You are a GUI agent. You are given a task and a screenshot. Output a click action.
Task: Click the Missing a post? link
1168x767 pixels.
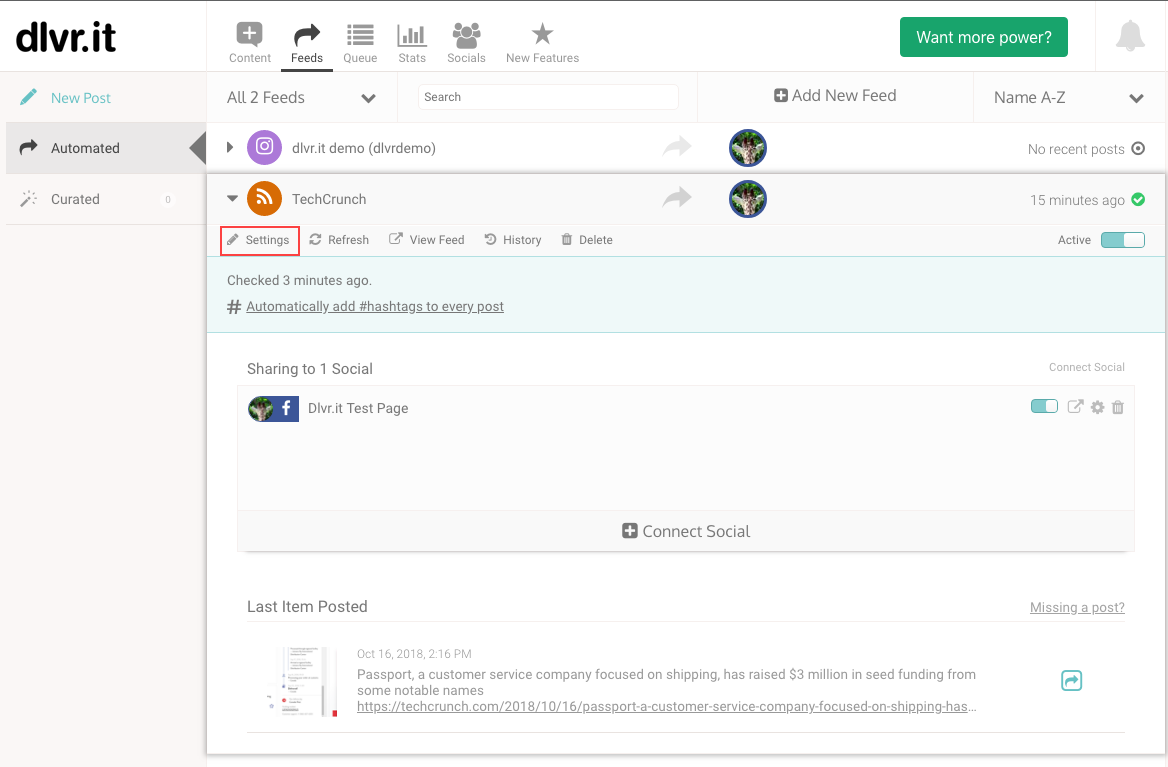[1077, 608]
